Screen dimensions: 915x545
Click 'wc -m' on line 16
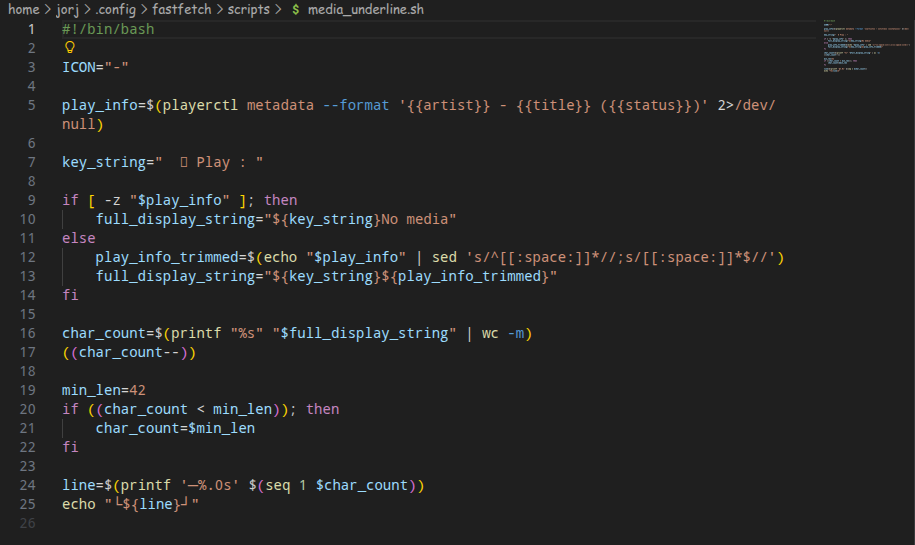[502, 333]
